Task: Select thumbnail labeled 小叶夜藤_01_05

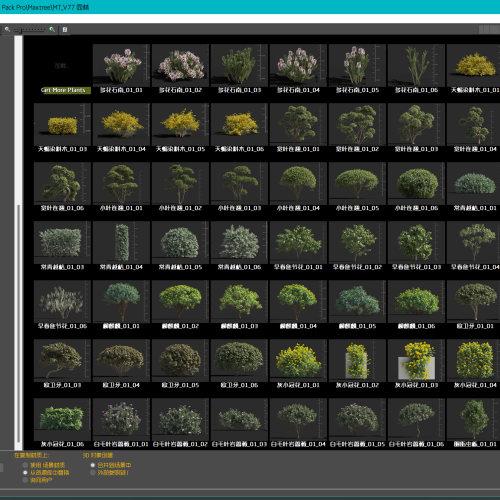Action: (x=357, y=183)
